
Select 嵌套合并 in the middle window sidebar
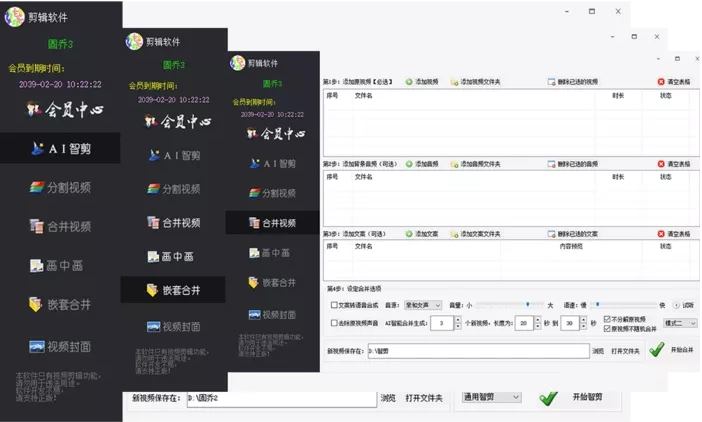point(173,290)
